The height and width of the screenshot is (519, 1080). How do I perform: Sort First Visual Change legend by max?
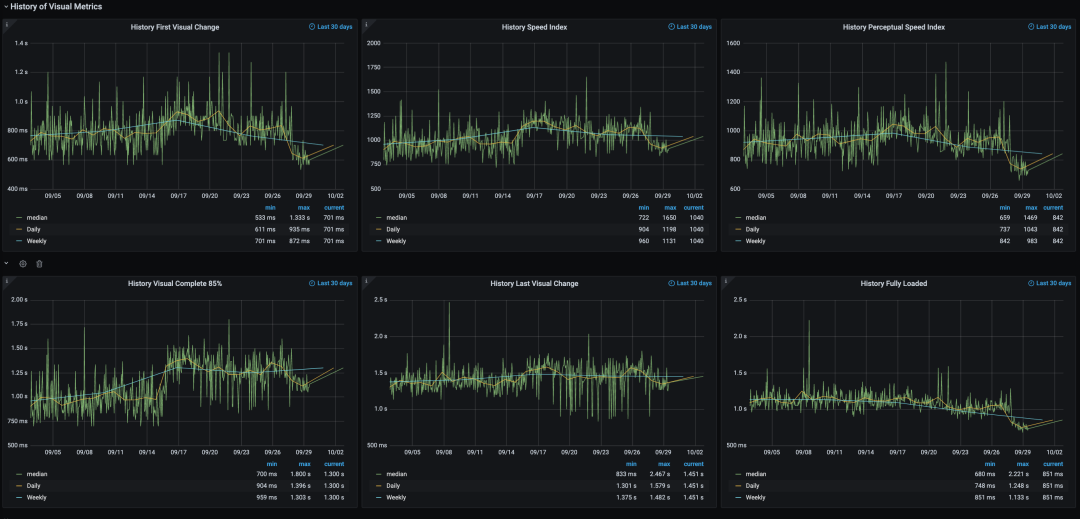pyautogui.click(x=304, y=207)
